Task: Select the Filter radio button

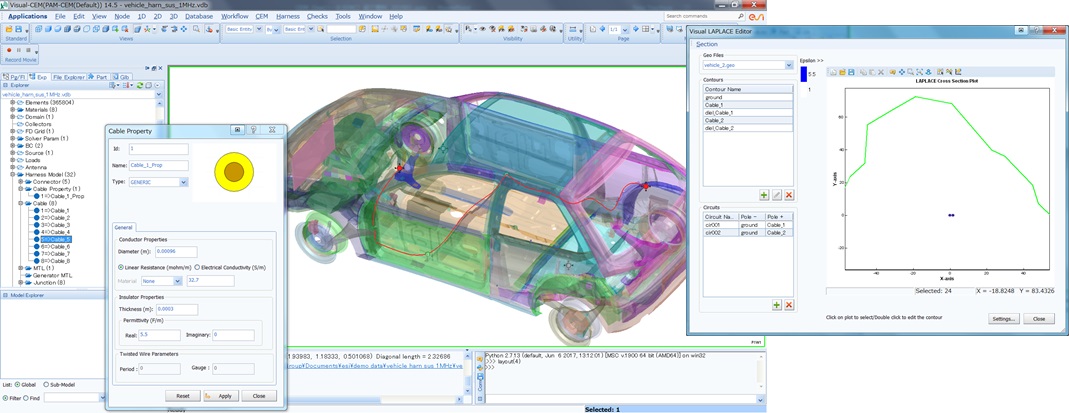Action: click(5, 397)
